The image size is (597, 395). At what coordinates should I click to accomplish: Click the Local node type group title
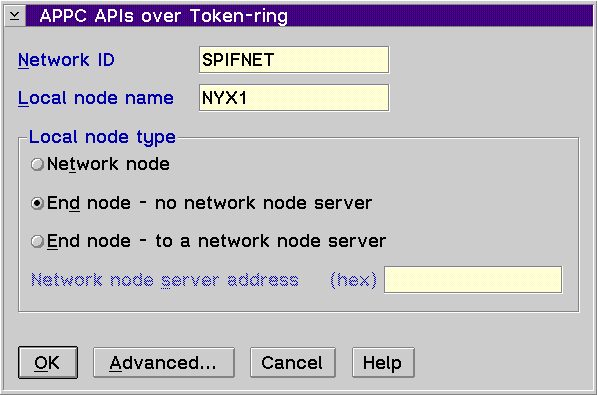coord(102,137)
